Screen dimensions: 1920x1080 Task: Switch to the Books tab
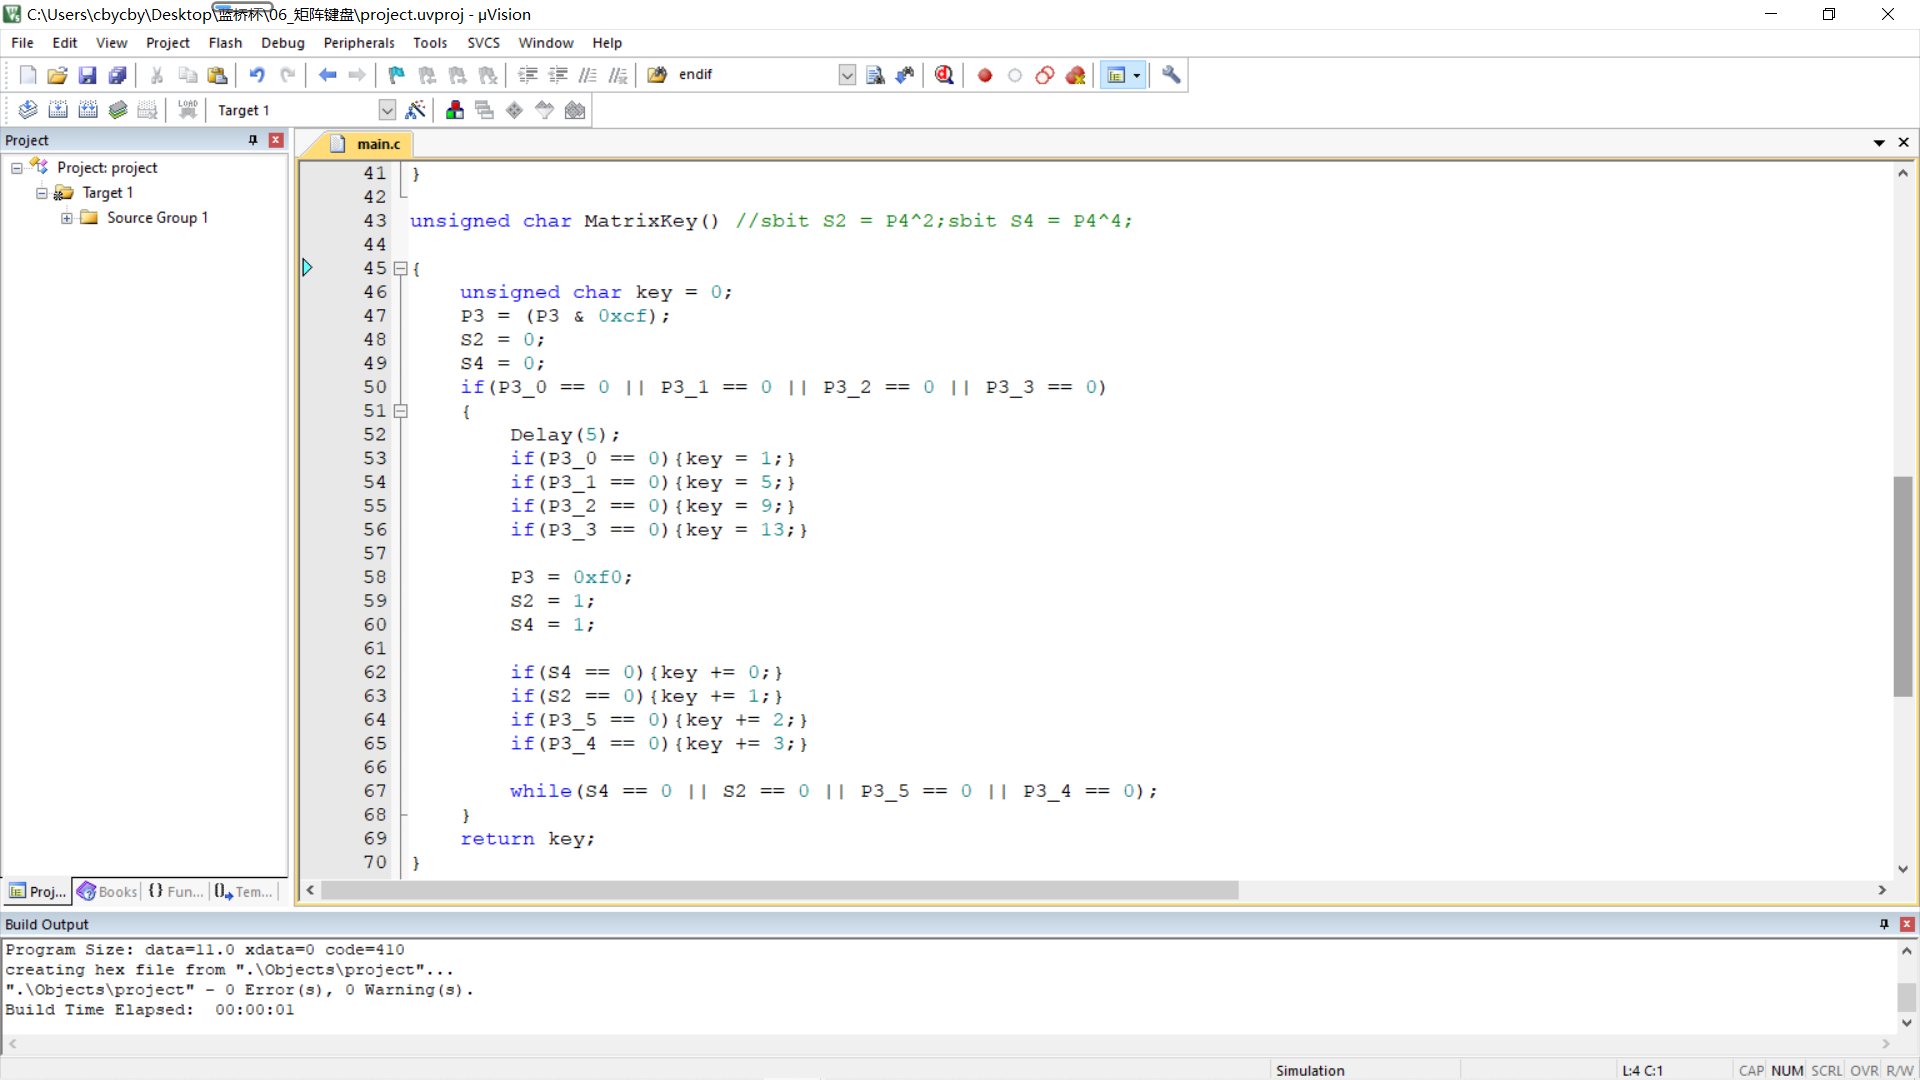(x=107, y=891)
